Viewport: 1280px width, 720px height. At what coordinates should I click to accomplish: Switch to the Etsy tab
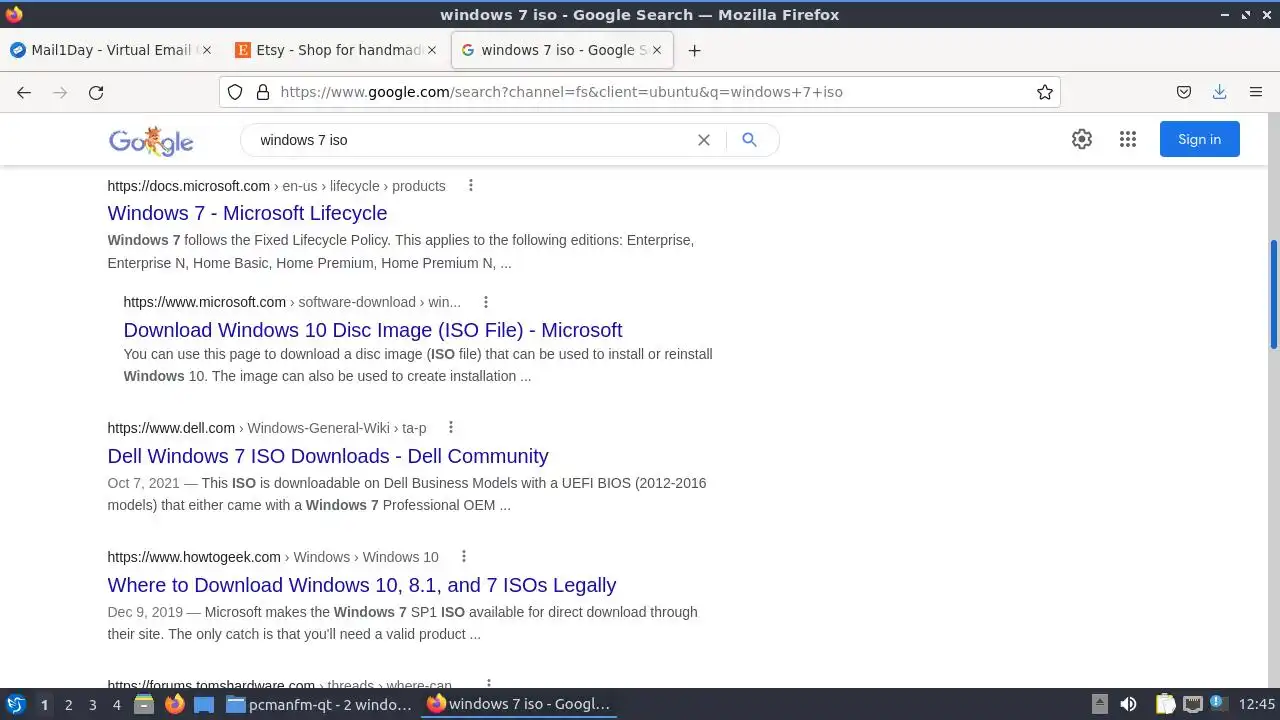(335, 50)
